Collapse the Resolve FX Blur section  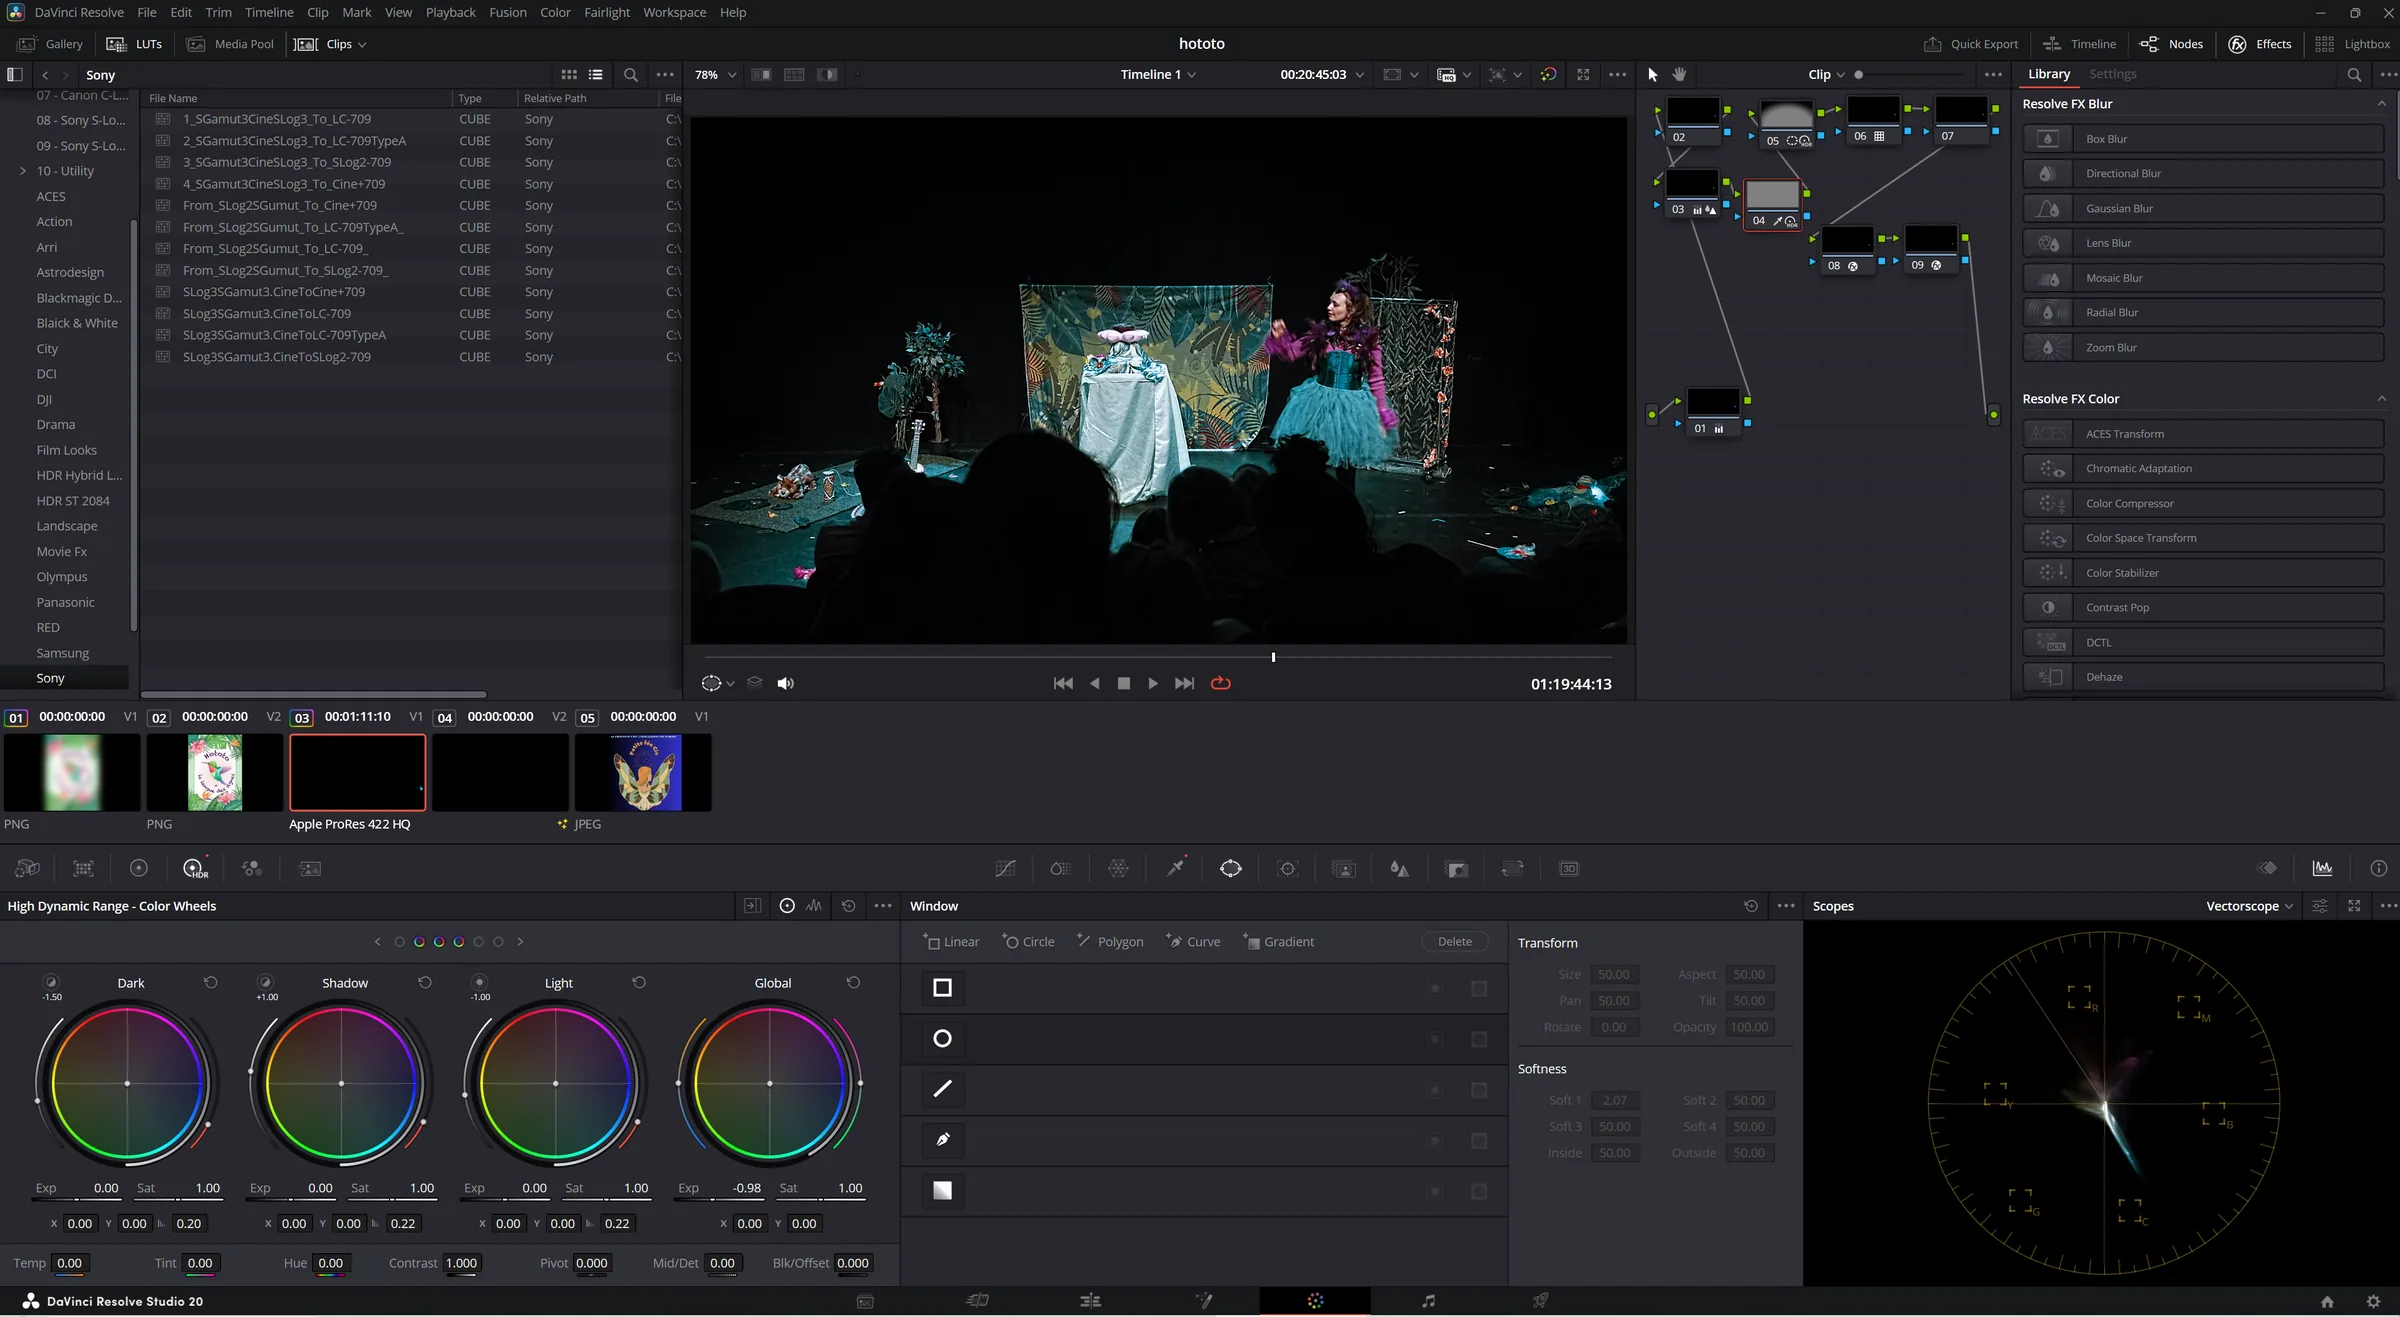2381,104
